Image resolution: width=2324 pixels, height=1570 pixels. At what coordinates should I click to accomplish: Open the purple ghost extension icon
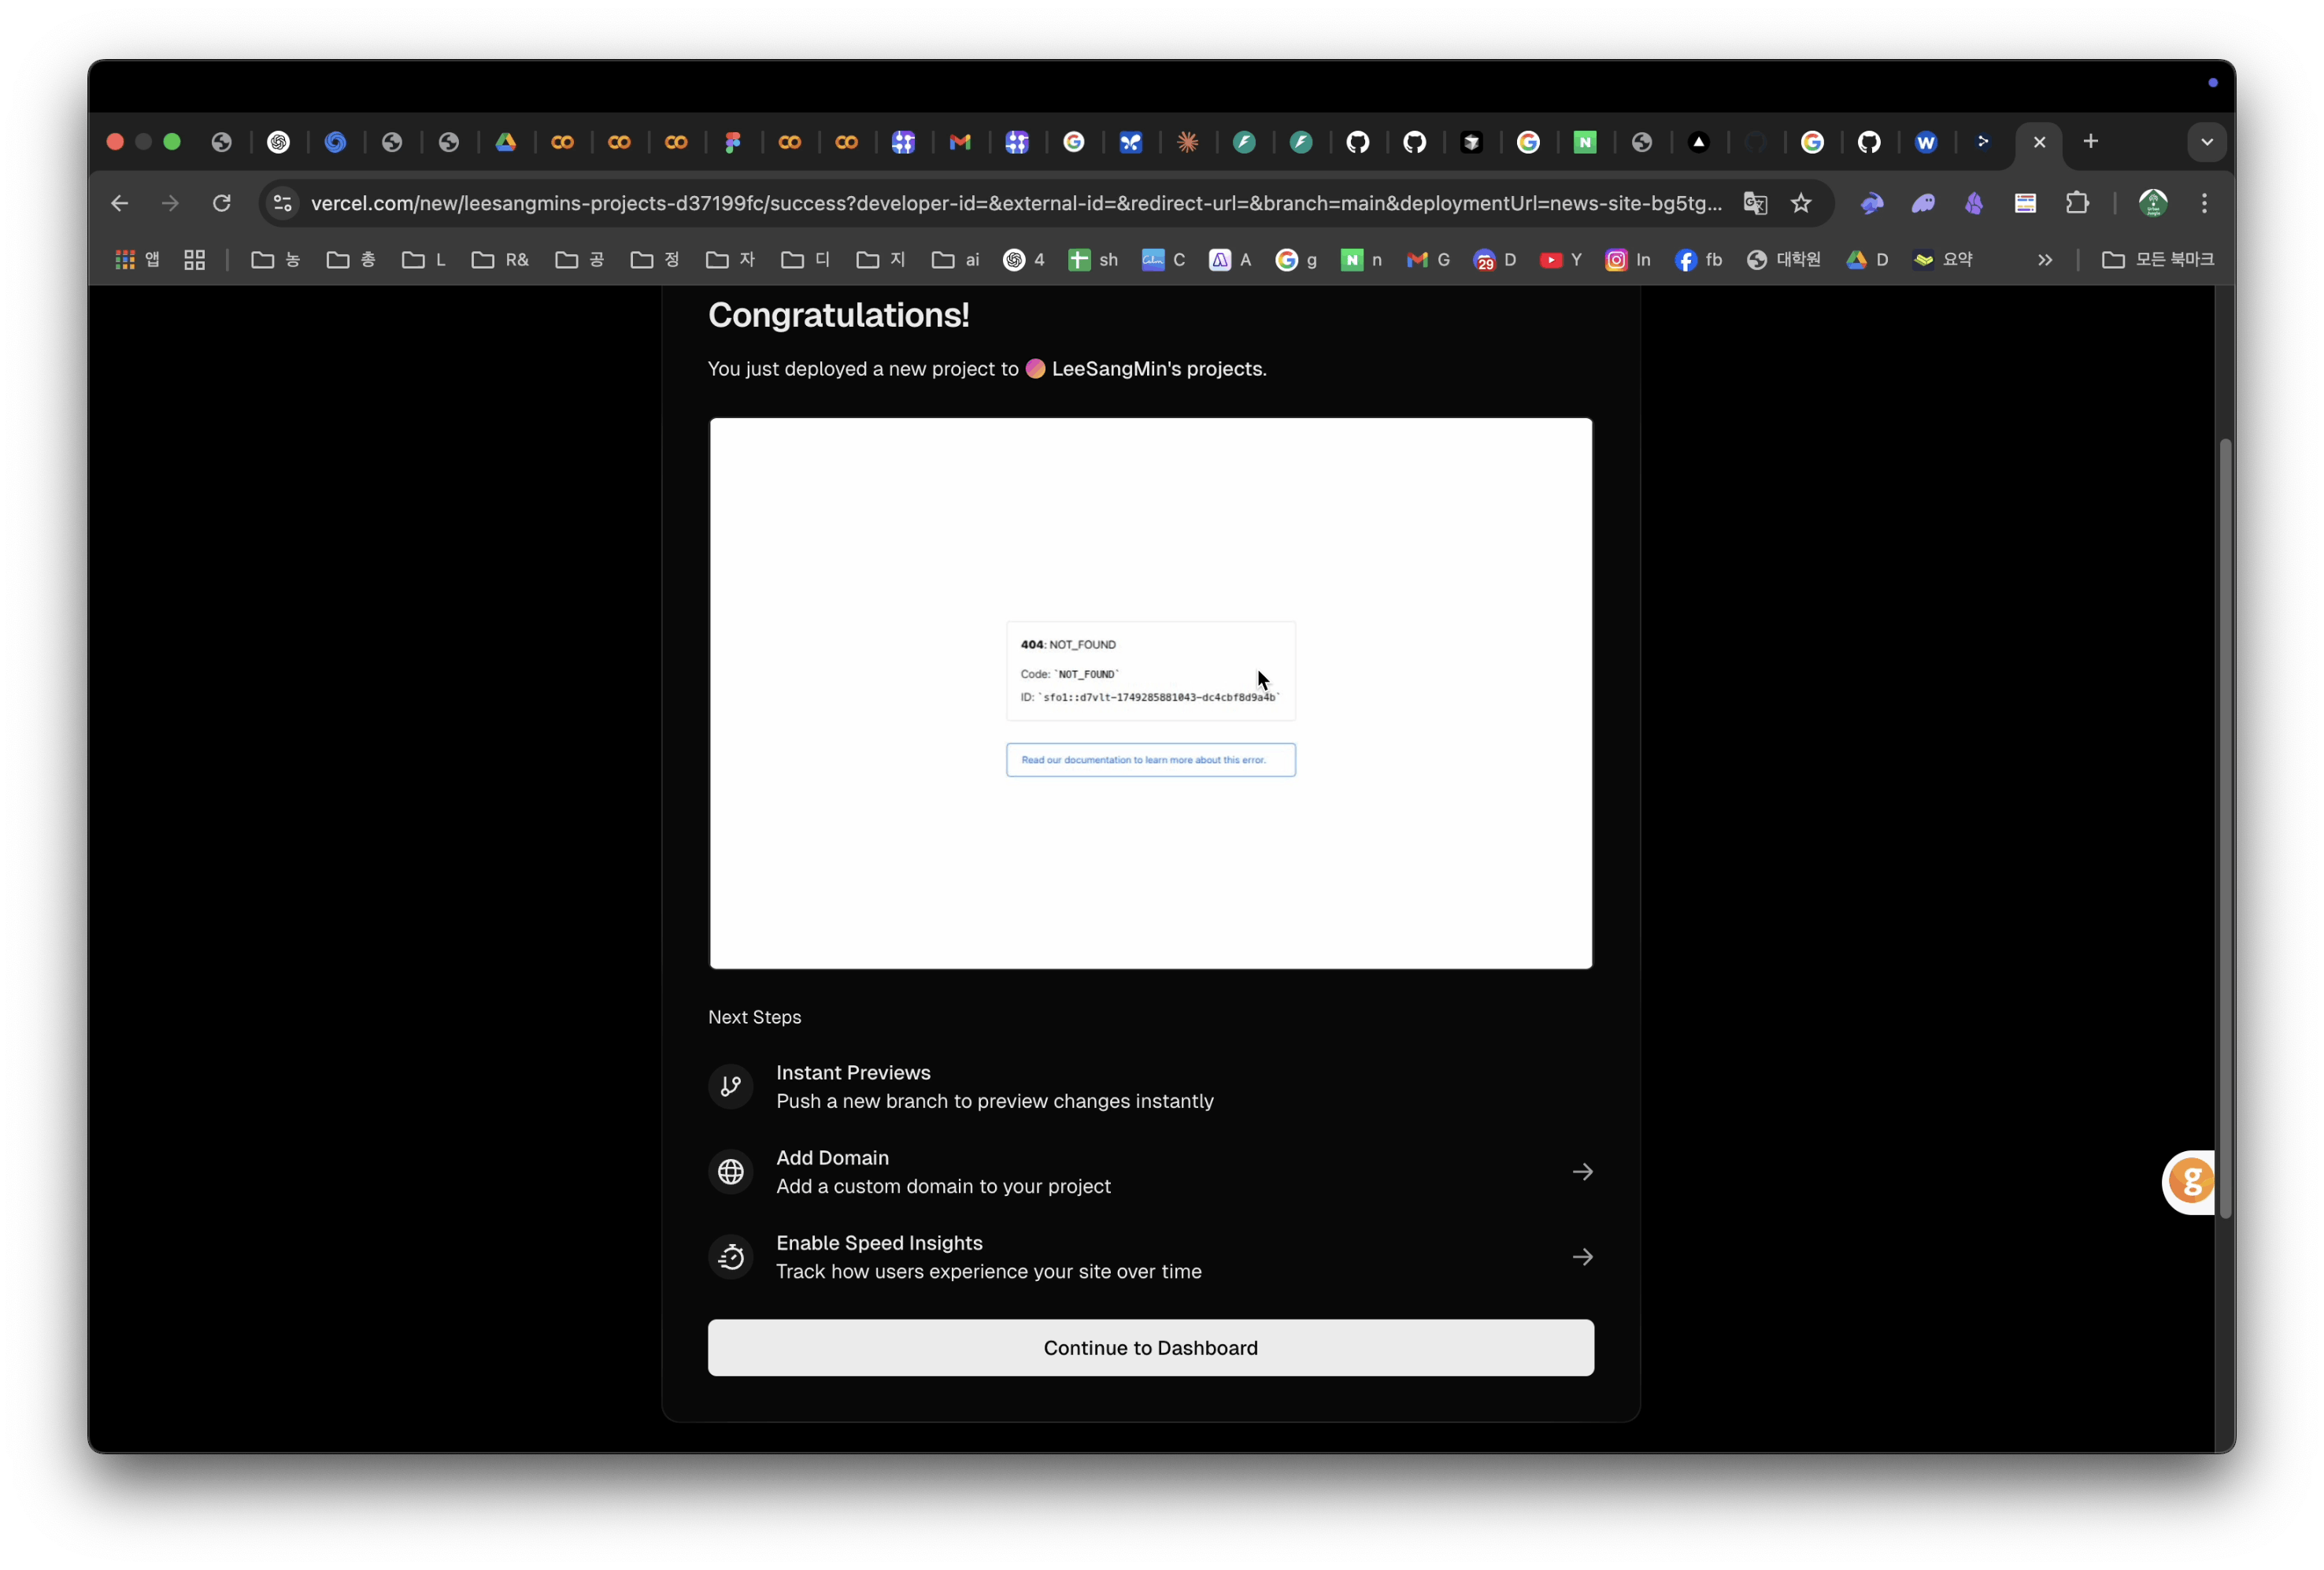pyautogui.click(x=1923, y=203)
